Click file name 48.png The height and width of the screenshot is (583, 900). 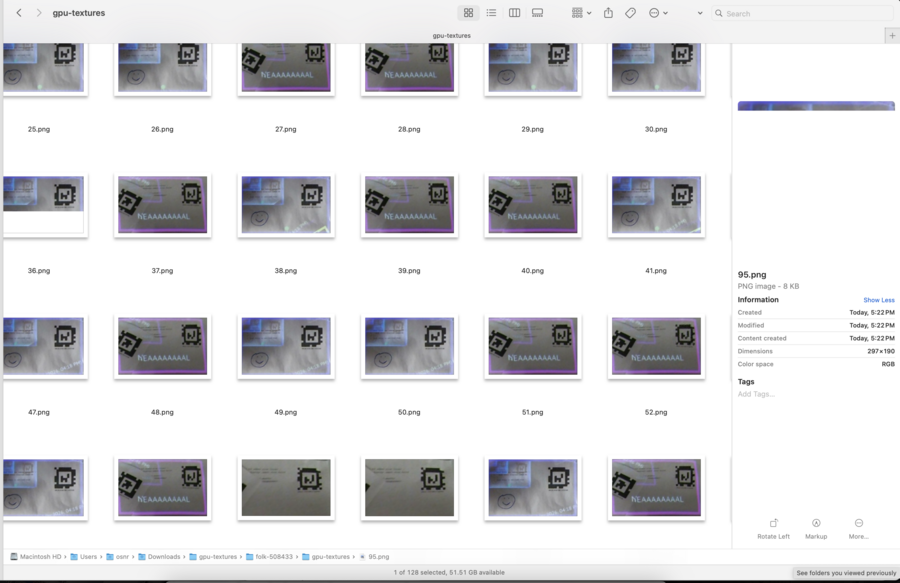162,412
